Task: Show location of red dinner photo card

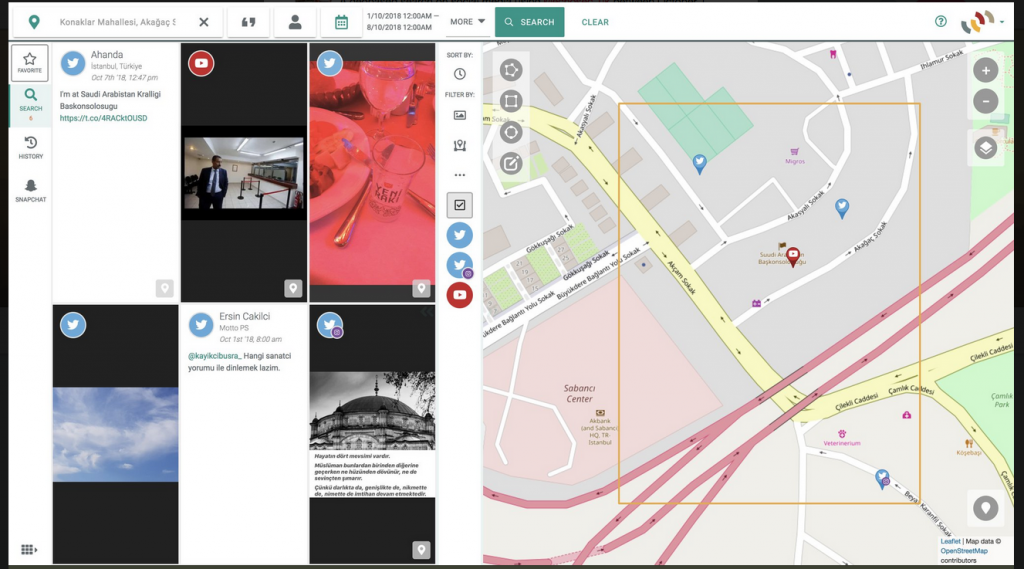Action: 421,288
